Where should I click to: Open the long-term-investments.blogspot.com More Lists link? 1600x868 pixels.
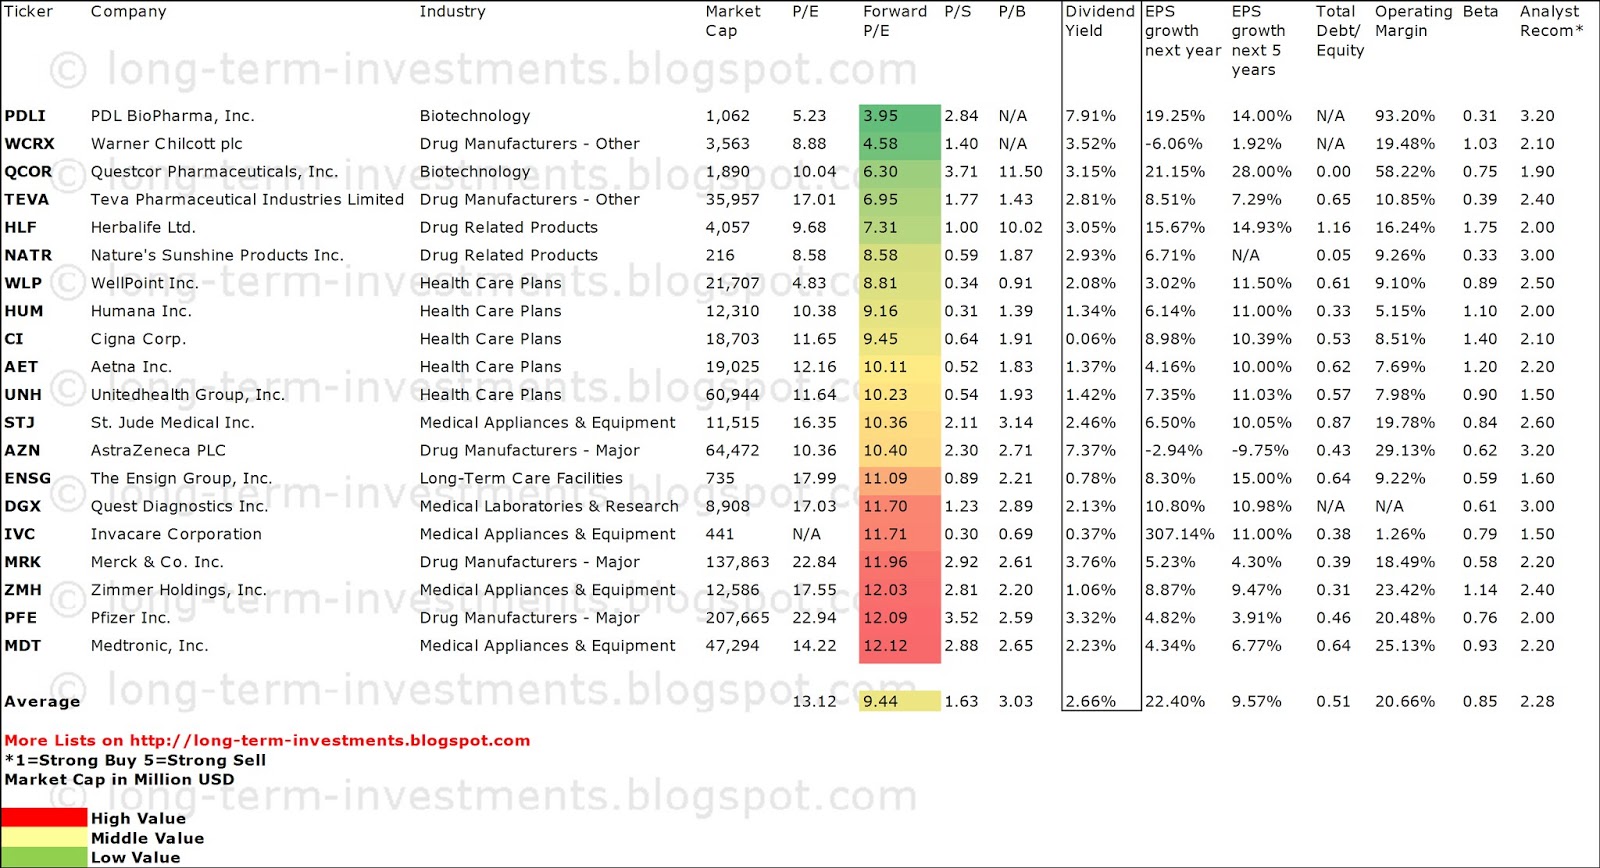[267, 741]
